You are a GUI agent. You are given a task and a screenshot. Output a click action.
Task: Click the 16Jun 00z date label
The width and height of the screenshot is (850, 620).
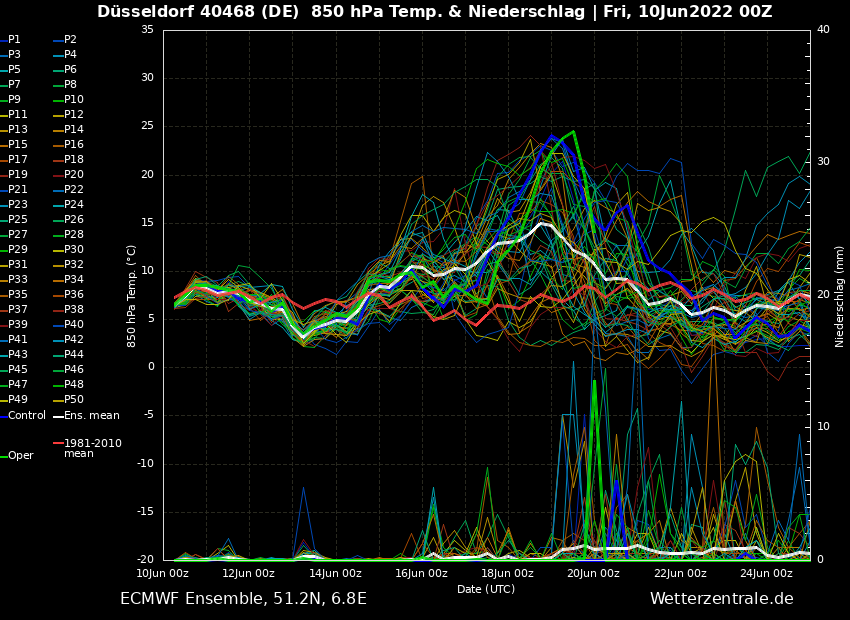pyautogui.click(x=421, y=573)
